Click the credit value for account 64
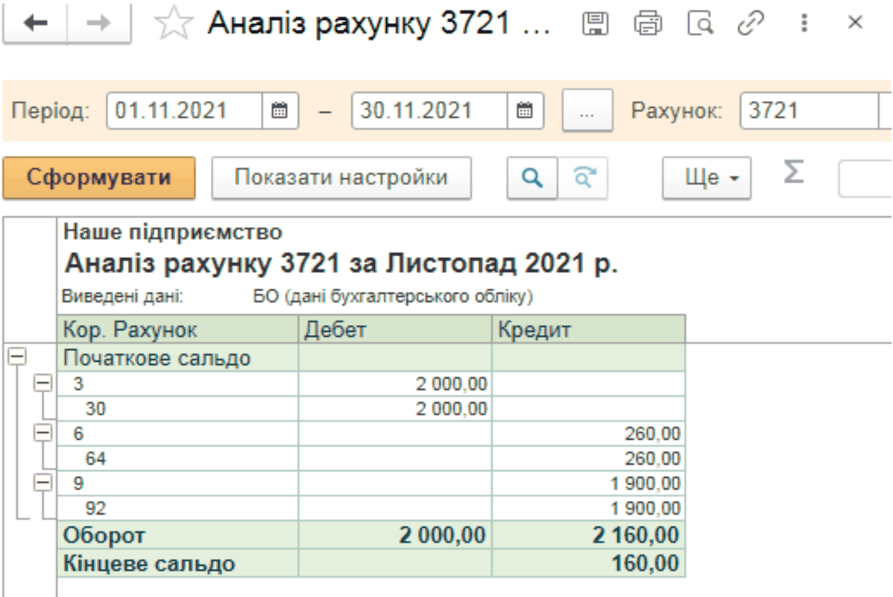 pyautogui.click(x=652, y=459)
